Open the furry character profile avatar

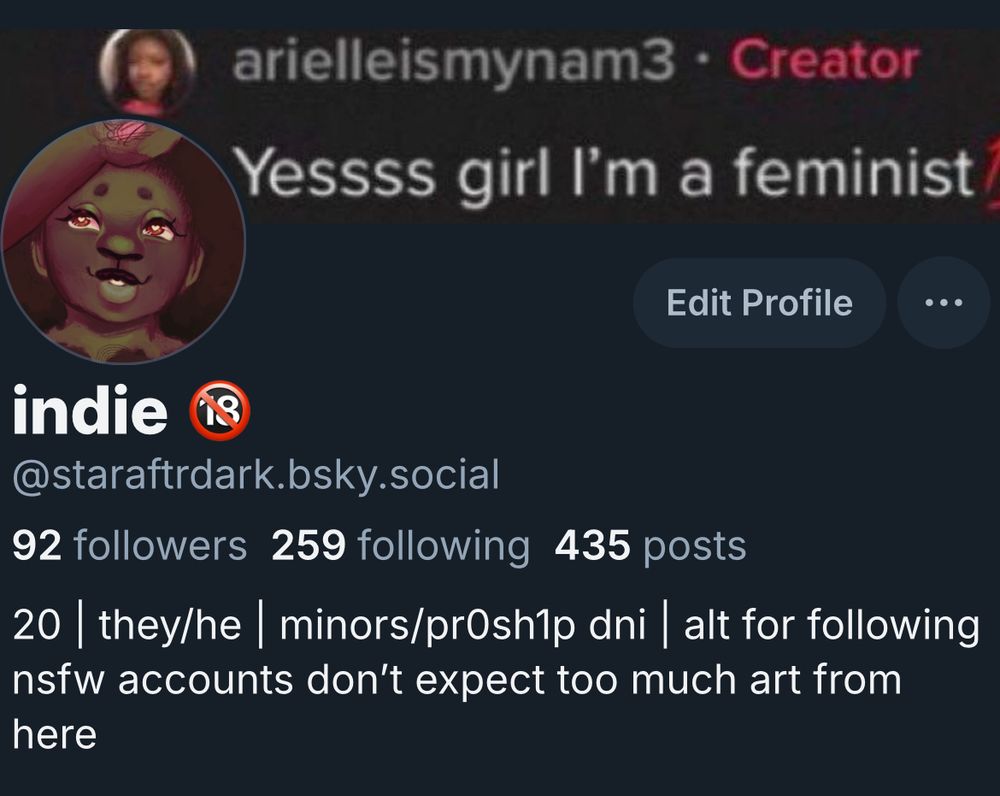click(x=124, y=242)
